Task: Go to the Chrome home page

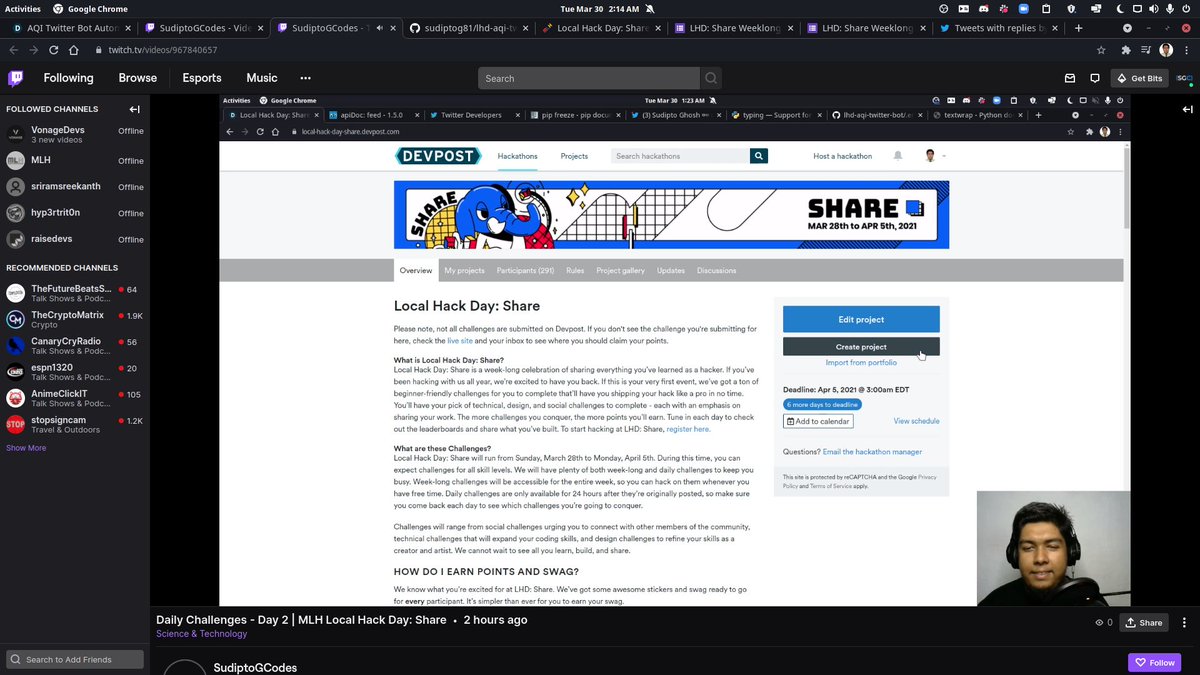Action: pyautogui.click(x=73, y=50)
